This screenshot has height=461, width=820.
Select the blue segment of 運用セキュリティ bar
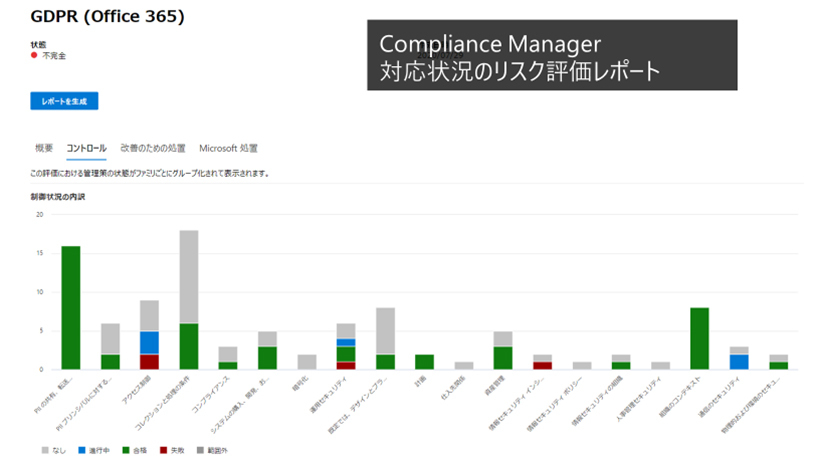(346, 342)
